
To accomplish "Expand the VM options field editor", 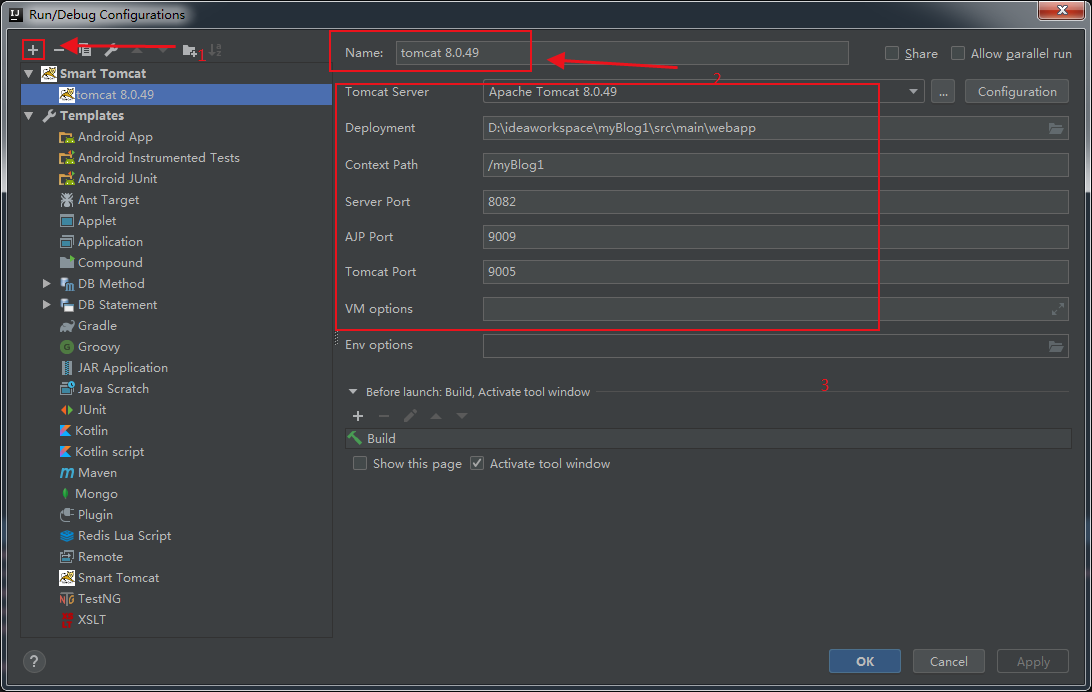I will pos(1057,309).
